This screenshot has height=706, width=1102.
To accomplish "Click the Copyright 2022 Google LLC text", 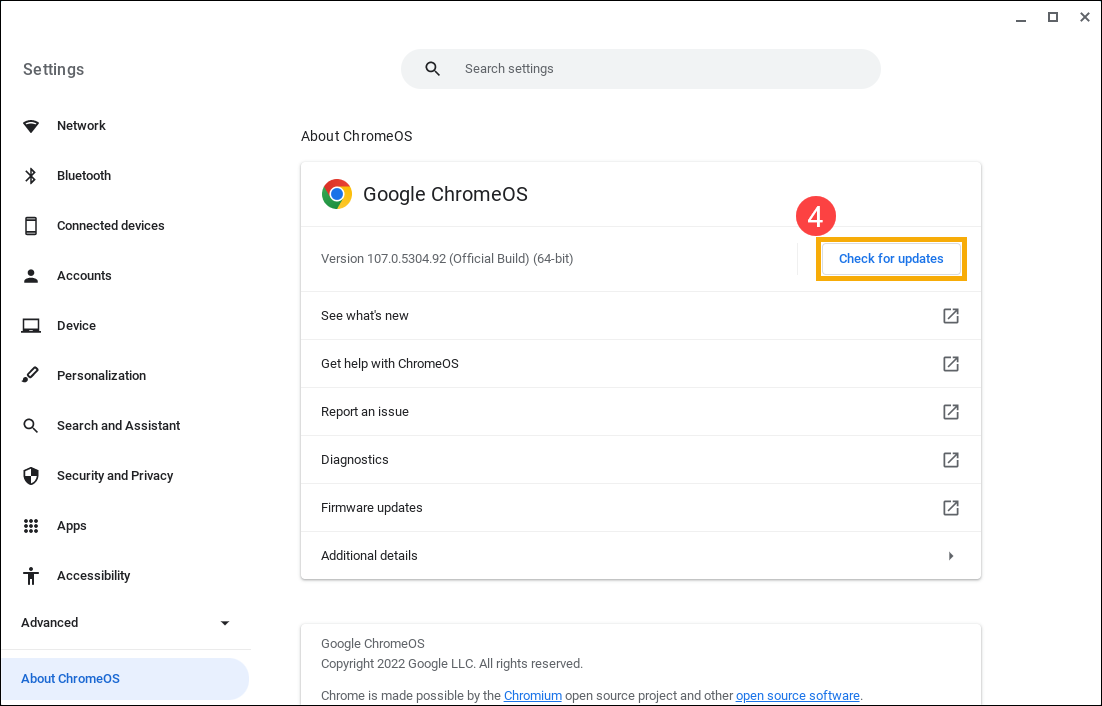I will tap(451, 664).
